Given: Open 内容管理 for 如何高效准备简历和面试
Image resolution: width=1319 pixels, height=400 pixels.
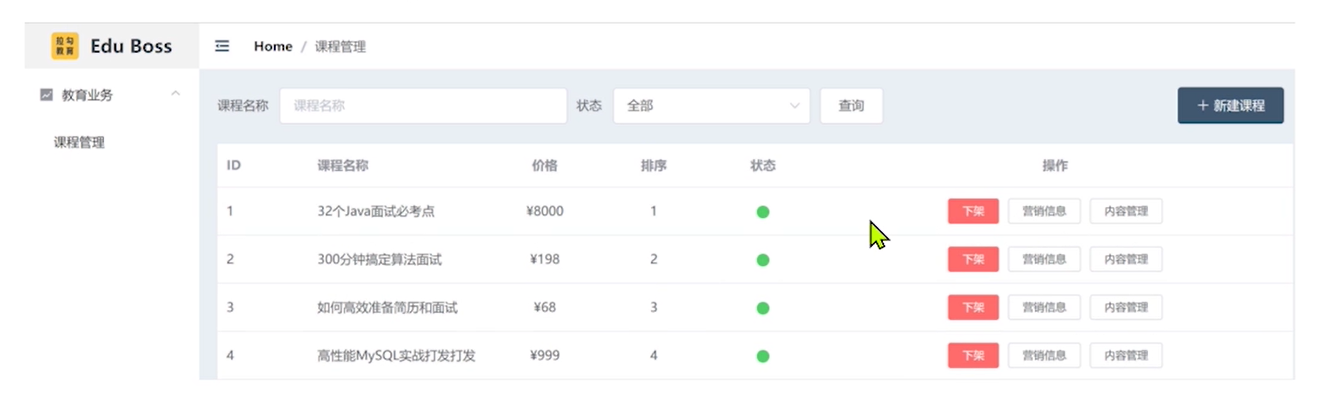Looking at the screenshot, I should click(x=1126, y=307).
